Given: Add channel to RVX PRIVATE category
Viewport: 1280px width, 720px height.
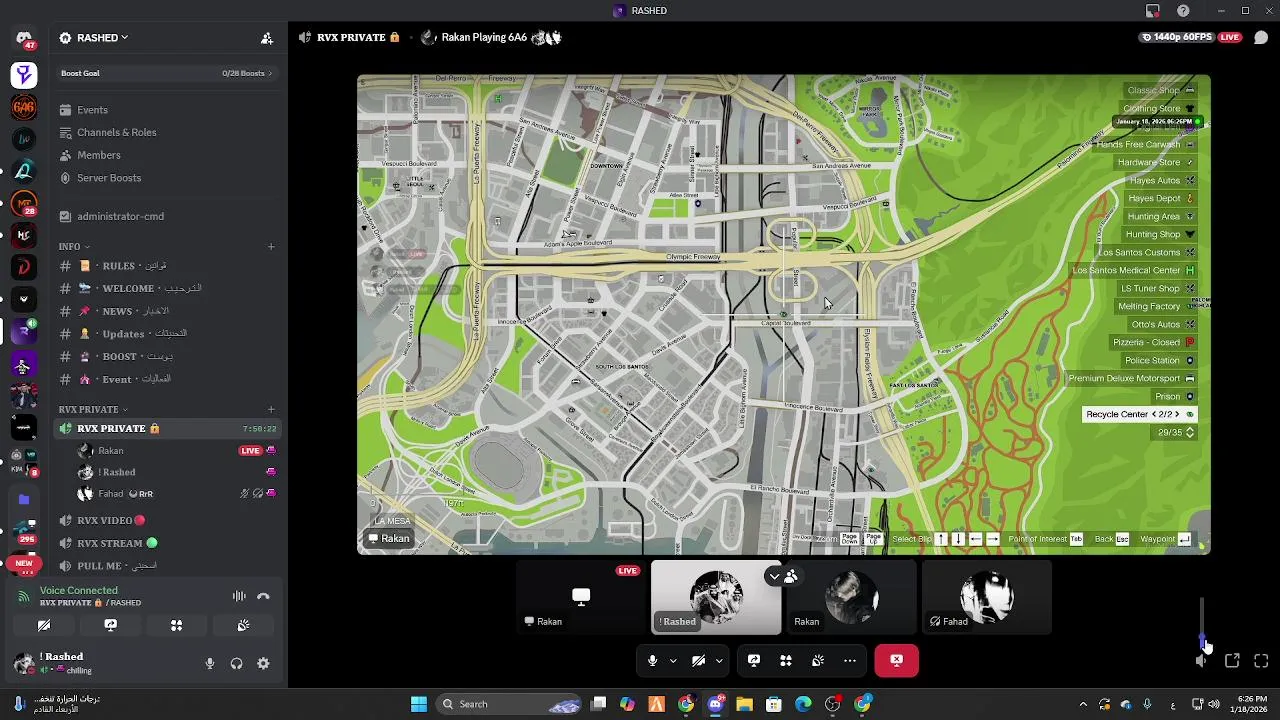Looking at the screenshot, I should click(271, 409).
